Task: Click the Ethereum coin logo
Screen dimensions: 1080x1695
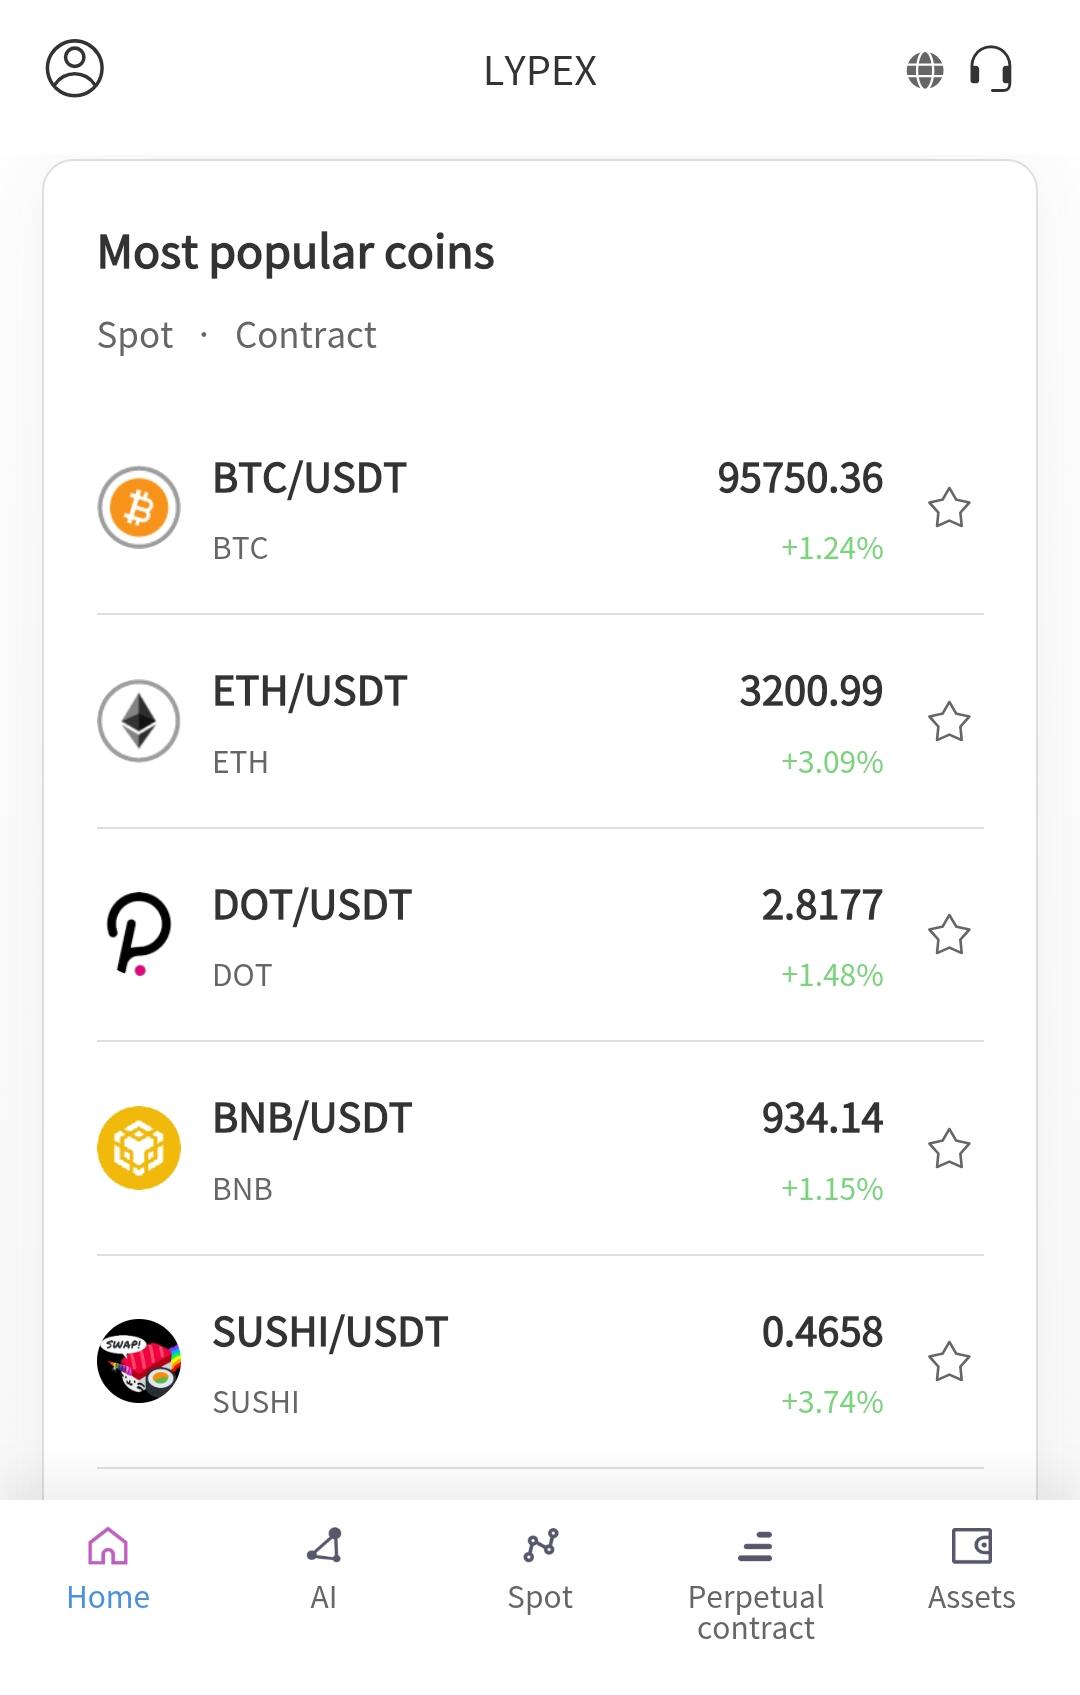Action: pos(139,721)
